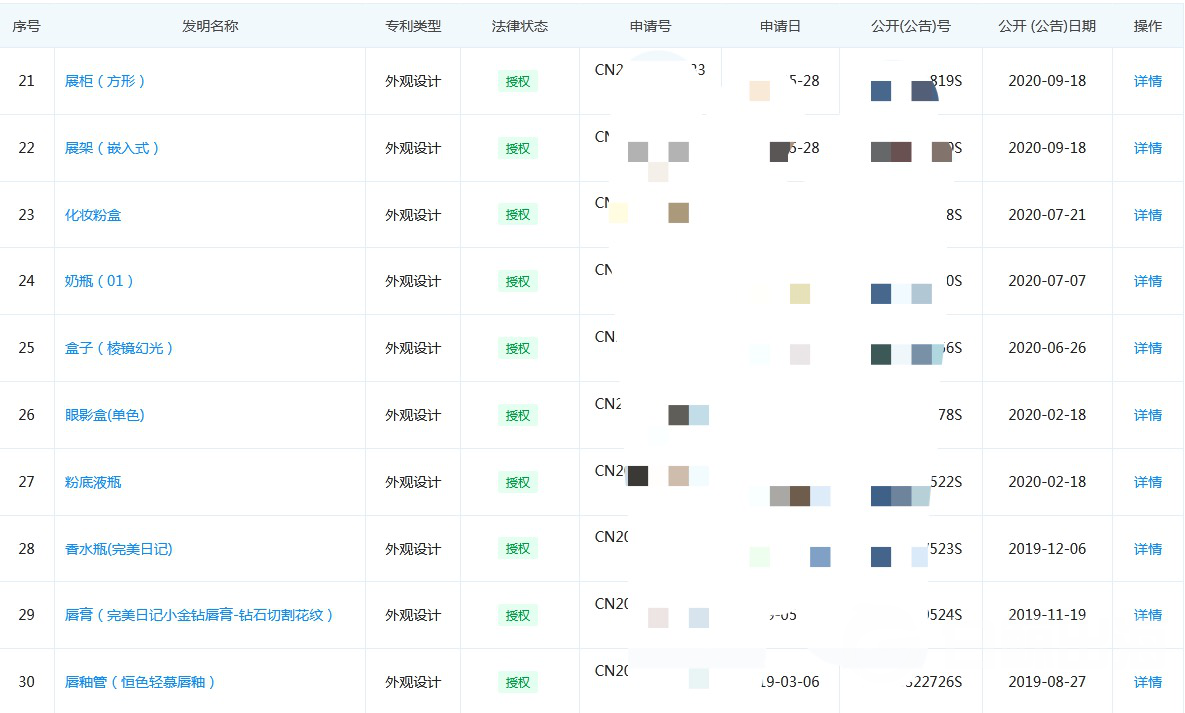1185x713 pixels.
Task: Click the 化妆粉盒 patent name
Action: (93, 215)
